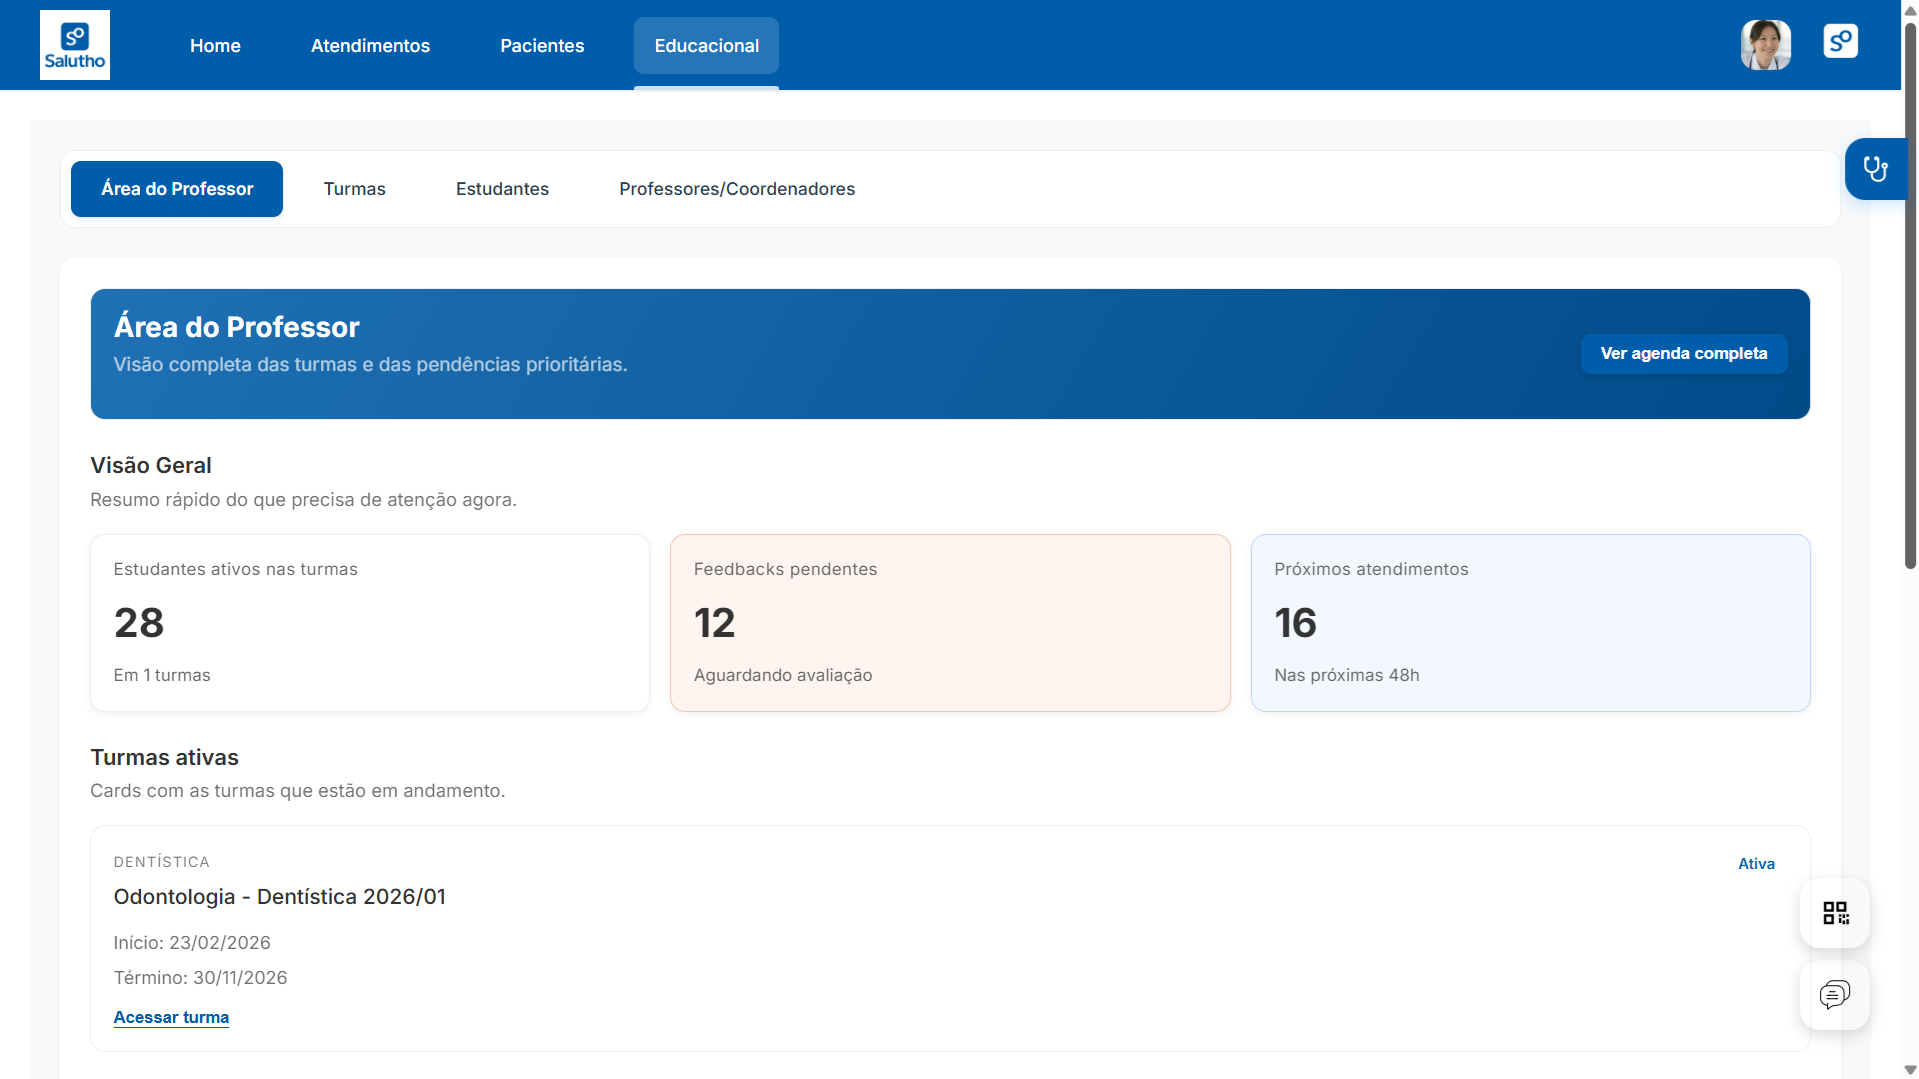Switch to the Estudantes tab
The height and width of the screenshot is (1079, 1919).
(502, 189)
